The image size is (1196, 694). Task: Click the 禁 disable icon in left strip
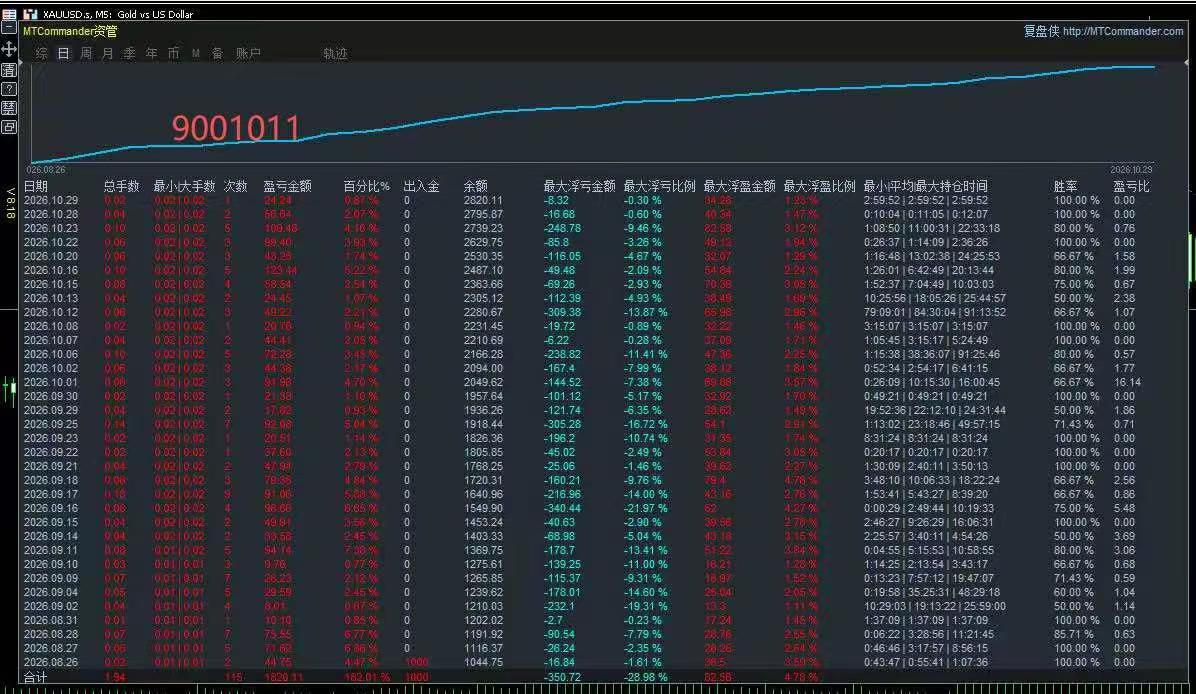coord(9,108)
